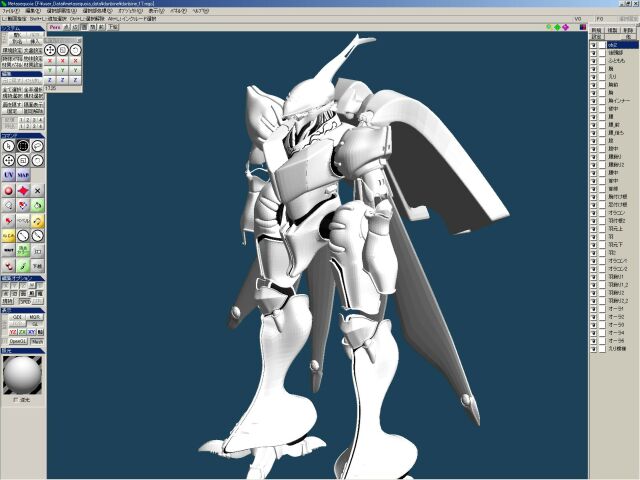Select the red sphere primitive tool
This screenshot has width=640, height=480.
pyautogui.click(x=8, y=190)
